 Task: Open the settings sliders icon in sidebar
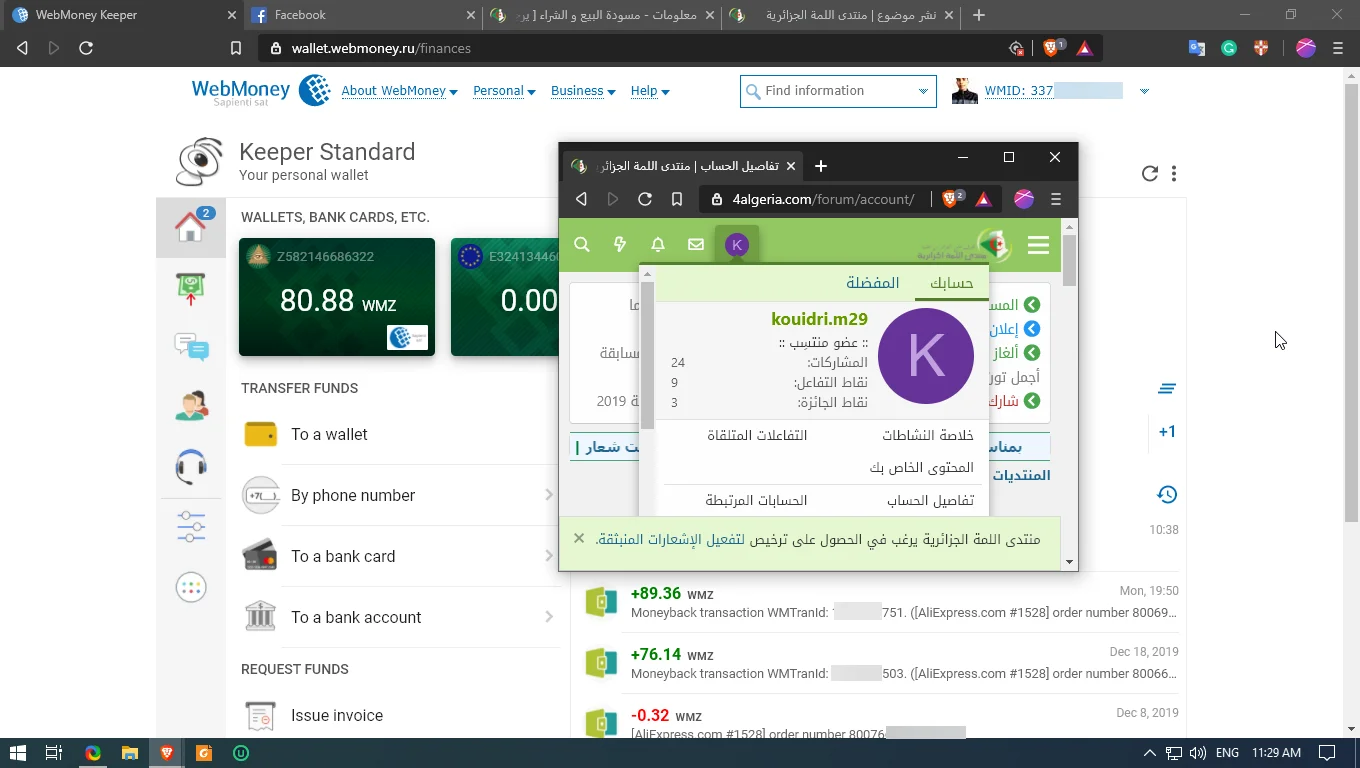[x=191, y=526]
